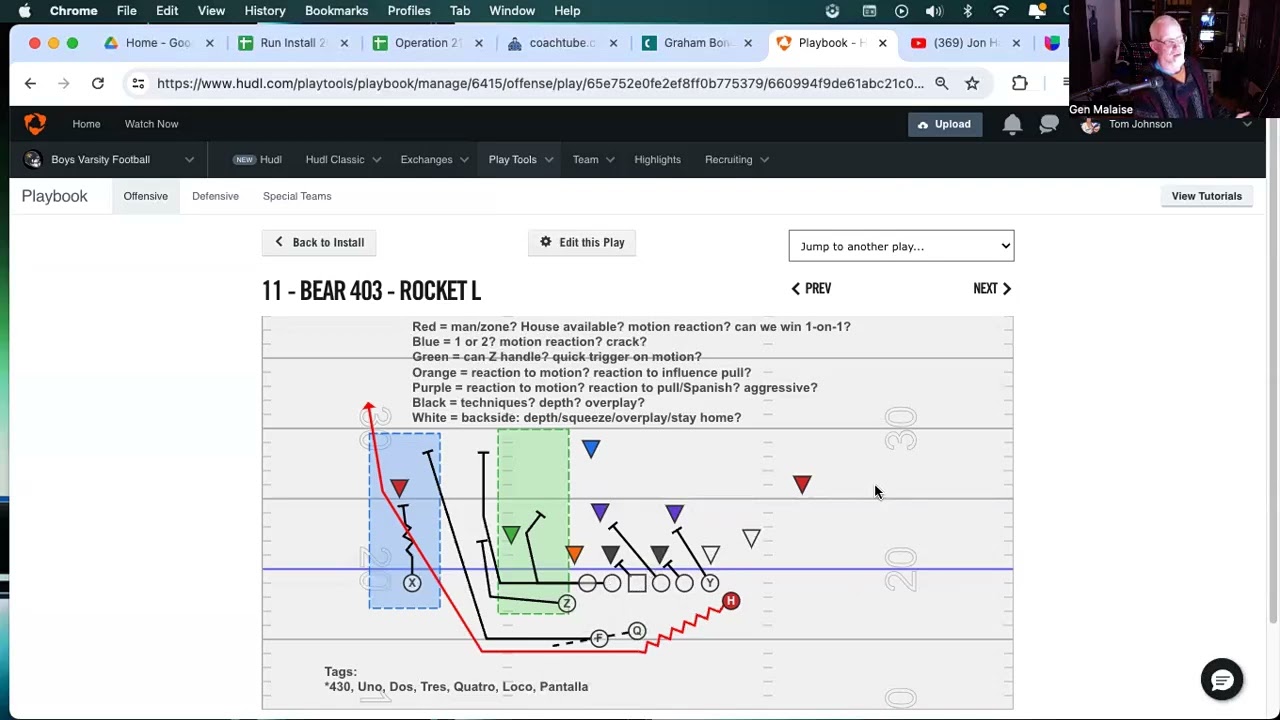Select the X receiver circle
This screenshot has width=1280, height=720.
click(x=412, y=583)
